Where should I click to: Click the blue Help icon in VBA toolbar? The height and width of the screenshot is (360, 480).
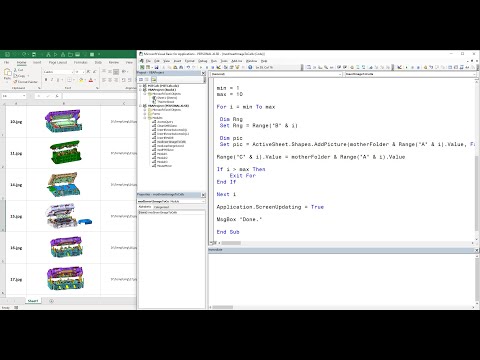click(x=250, y=67)
